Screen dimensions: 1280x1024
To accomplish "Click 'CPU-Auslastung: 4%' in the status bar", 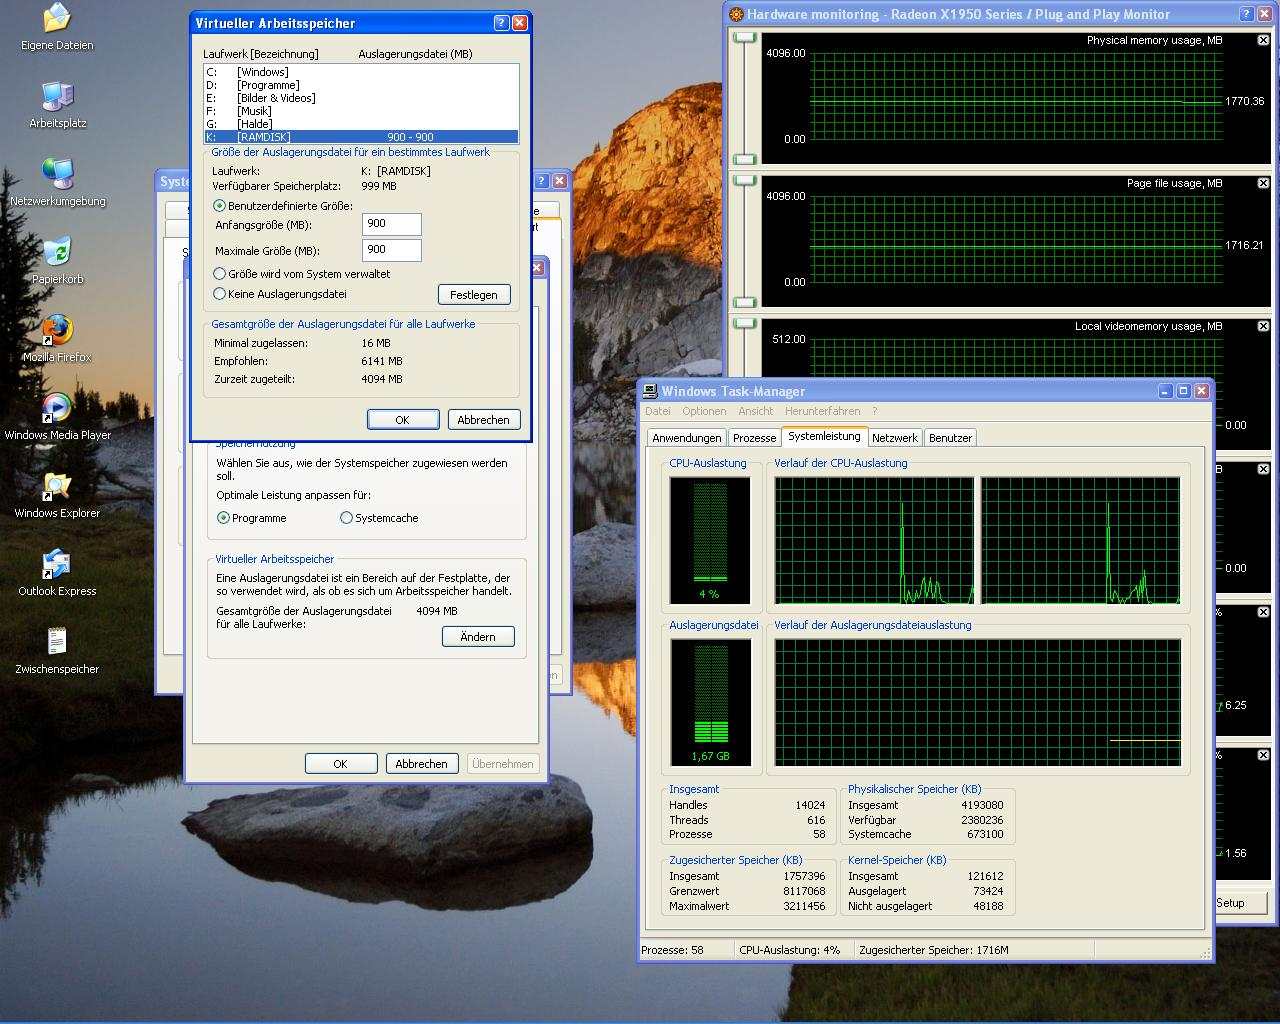I will [792, 950].
